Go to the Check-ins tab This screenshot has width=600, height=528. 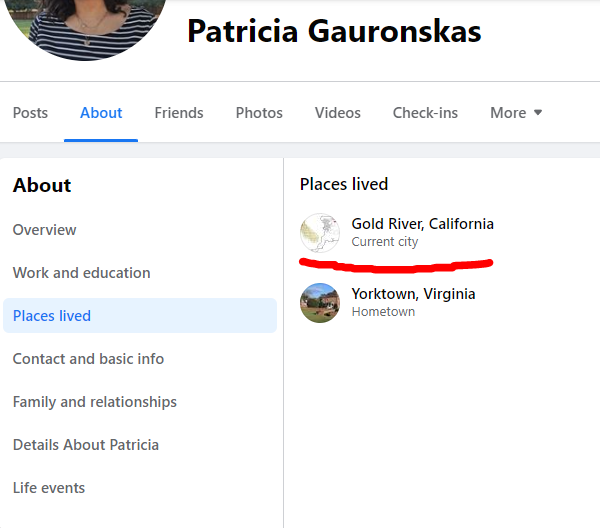coord(425,113)
